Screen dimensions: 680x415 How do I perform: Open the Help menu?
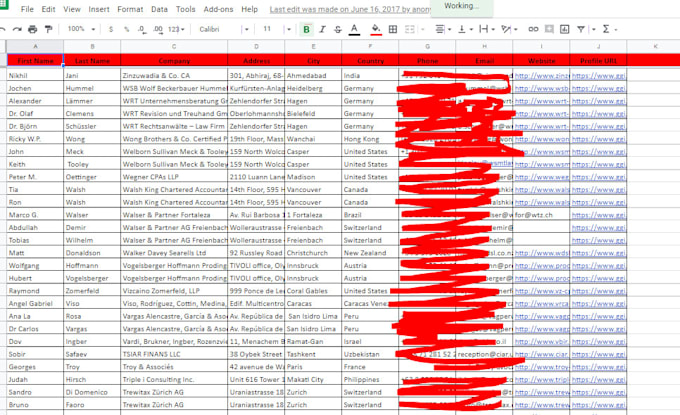point(249,9)
